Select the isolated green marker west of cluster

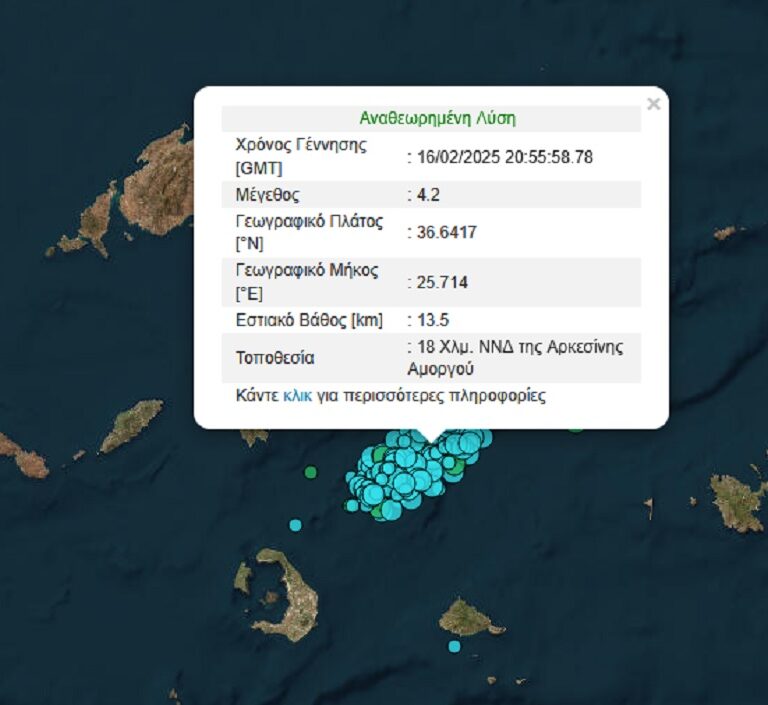311,471
